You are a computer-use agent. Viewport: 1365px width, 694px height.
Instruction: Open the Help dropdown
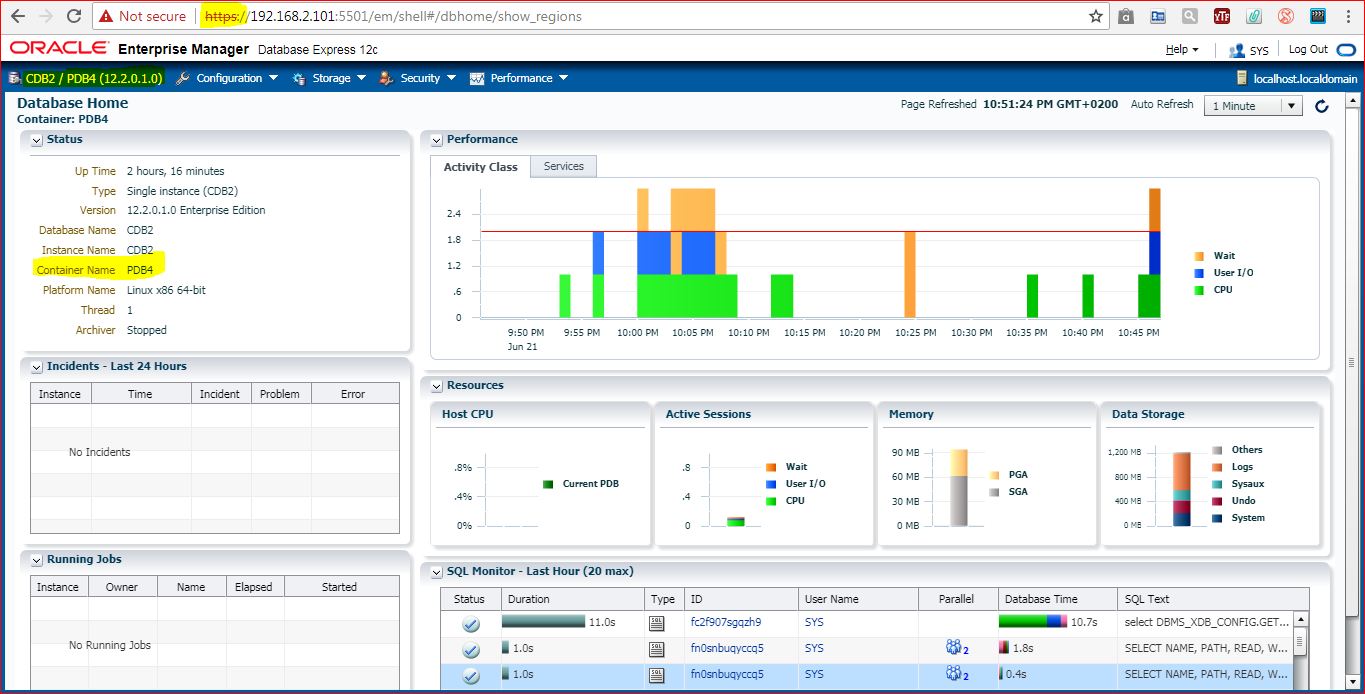tap(1181, 50)
